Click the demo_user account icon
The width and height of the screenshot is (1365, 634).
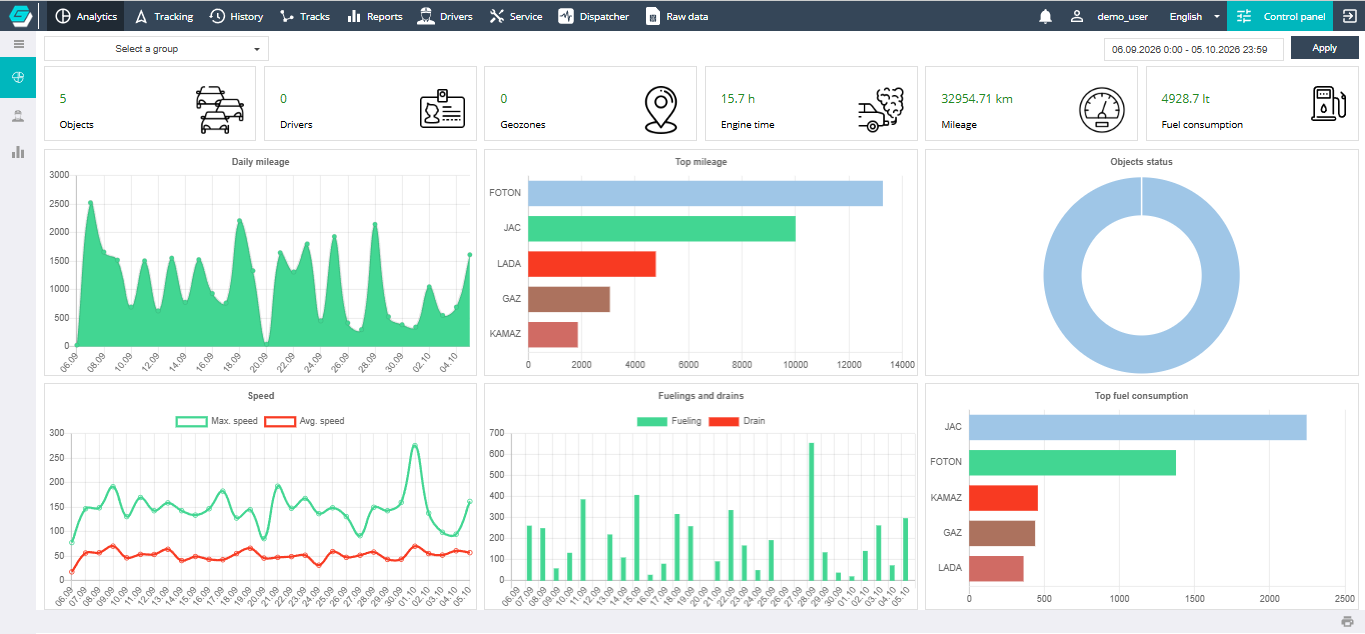[x=1077, y=16]
